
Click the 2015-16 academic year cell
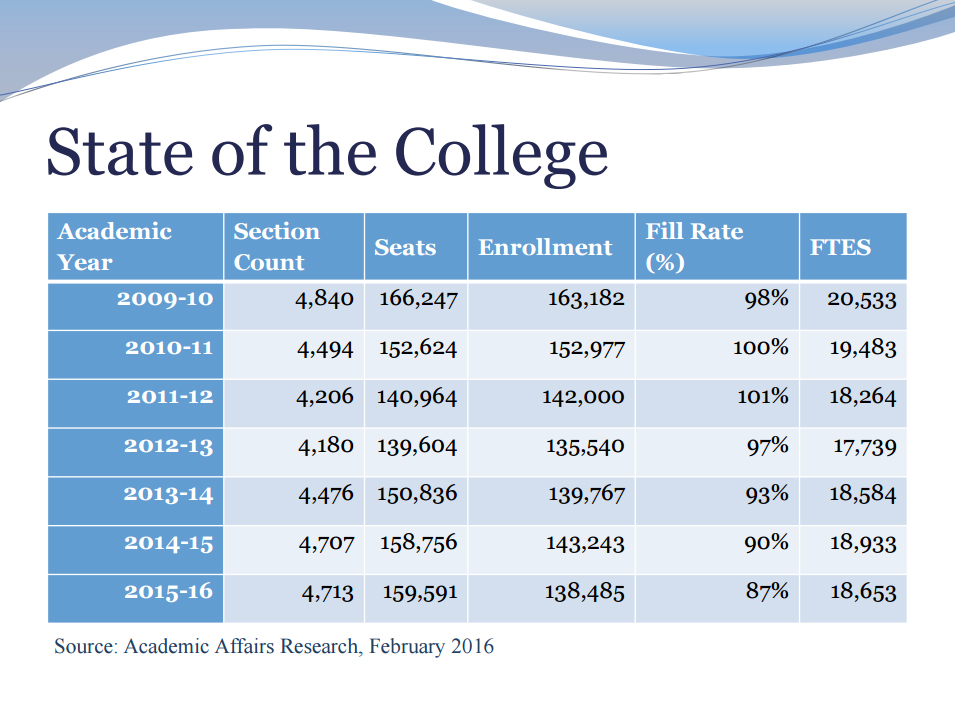pyautogui.click(x=136, y=599)
